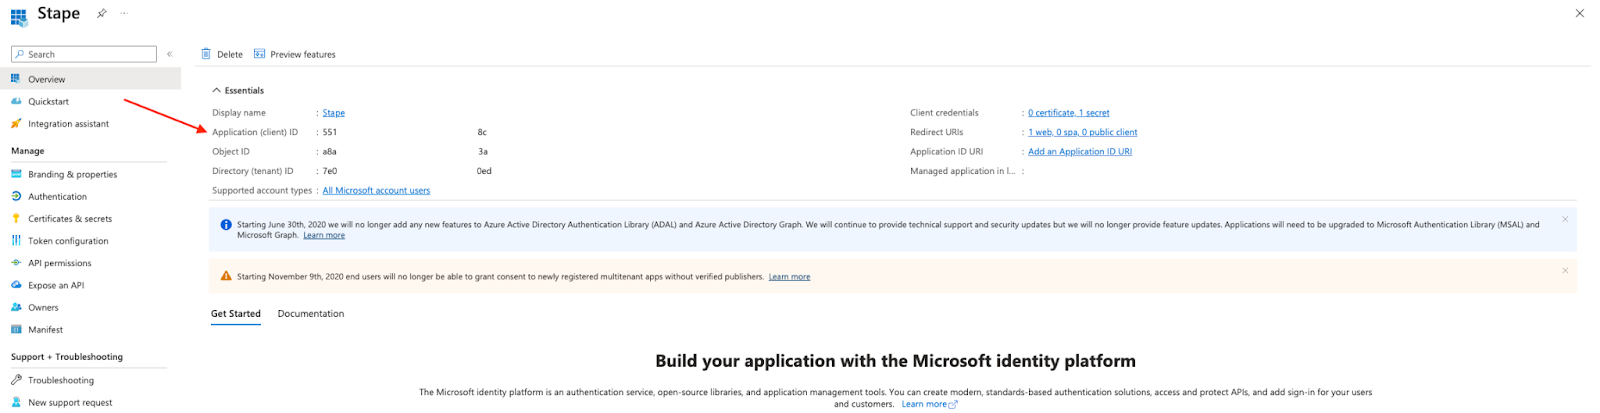Dismiss the ADAL information banner
The image size is (1600, 413).
pos(1565,219)
